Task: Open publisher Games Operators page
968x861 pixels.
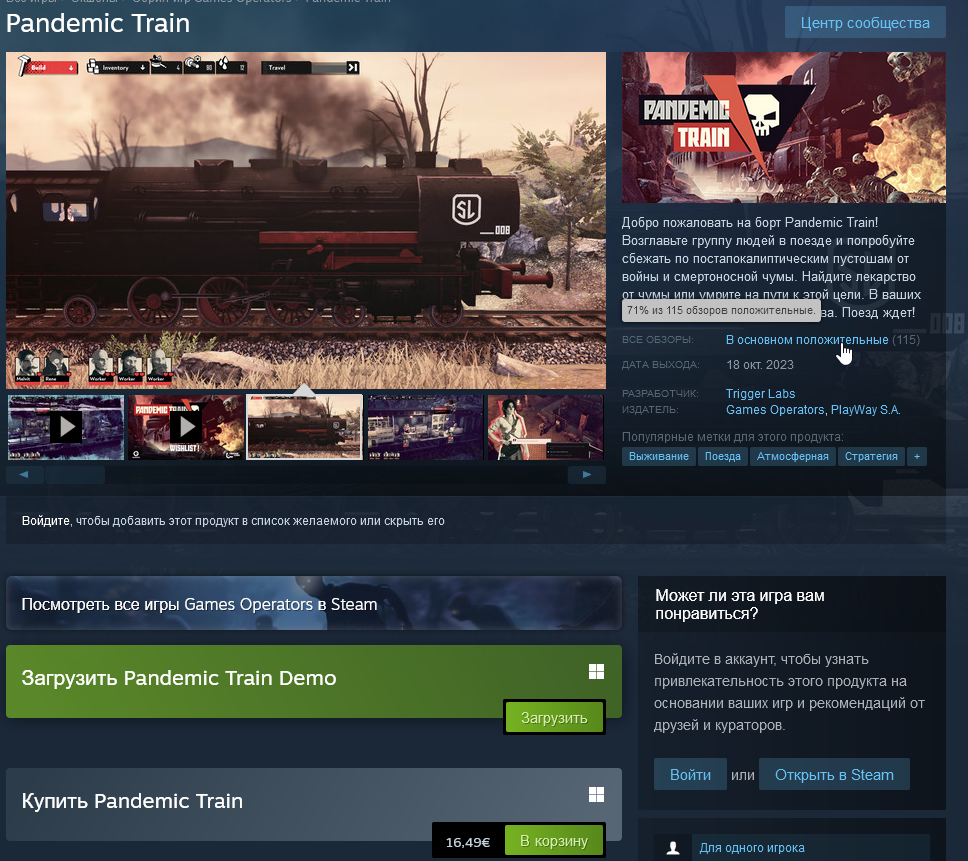Action: click(x=775, y=410)
